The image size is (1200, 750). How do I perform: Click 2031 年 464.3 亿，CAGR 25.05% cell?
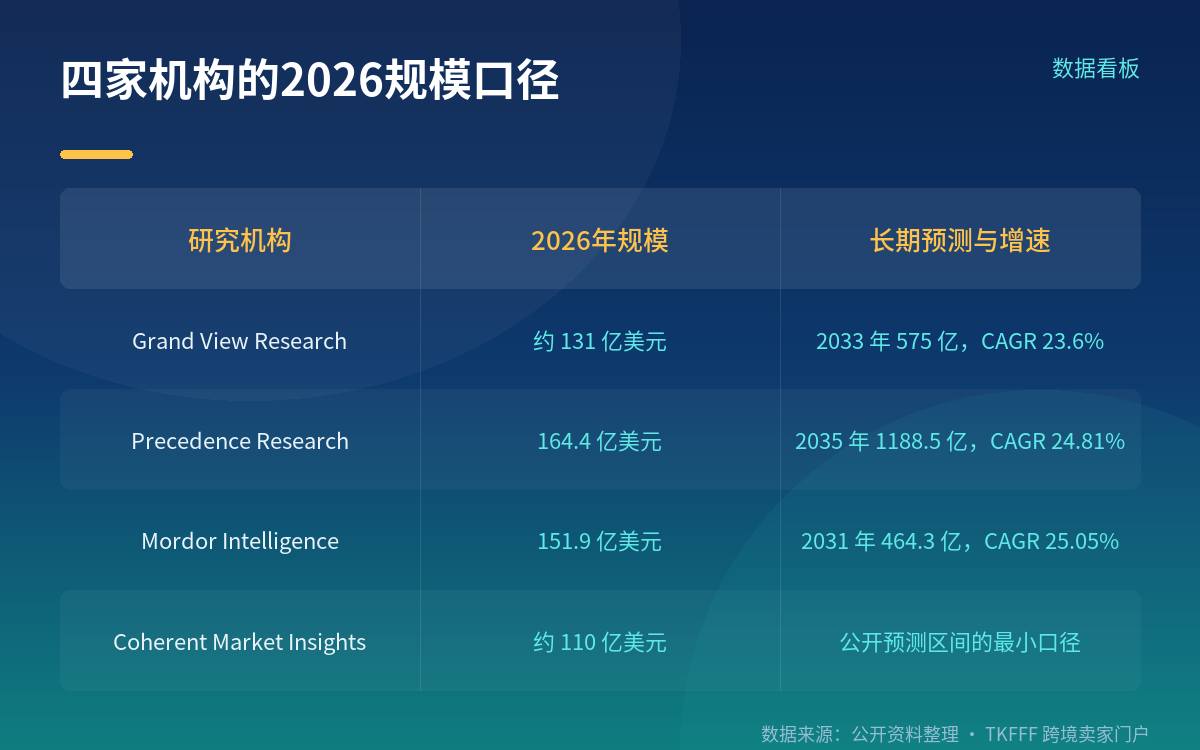tap(960, 541)
